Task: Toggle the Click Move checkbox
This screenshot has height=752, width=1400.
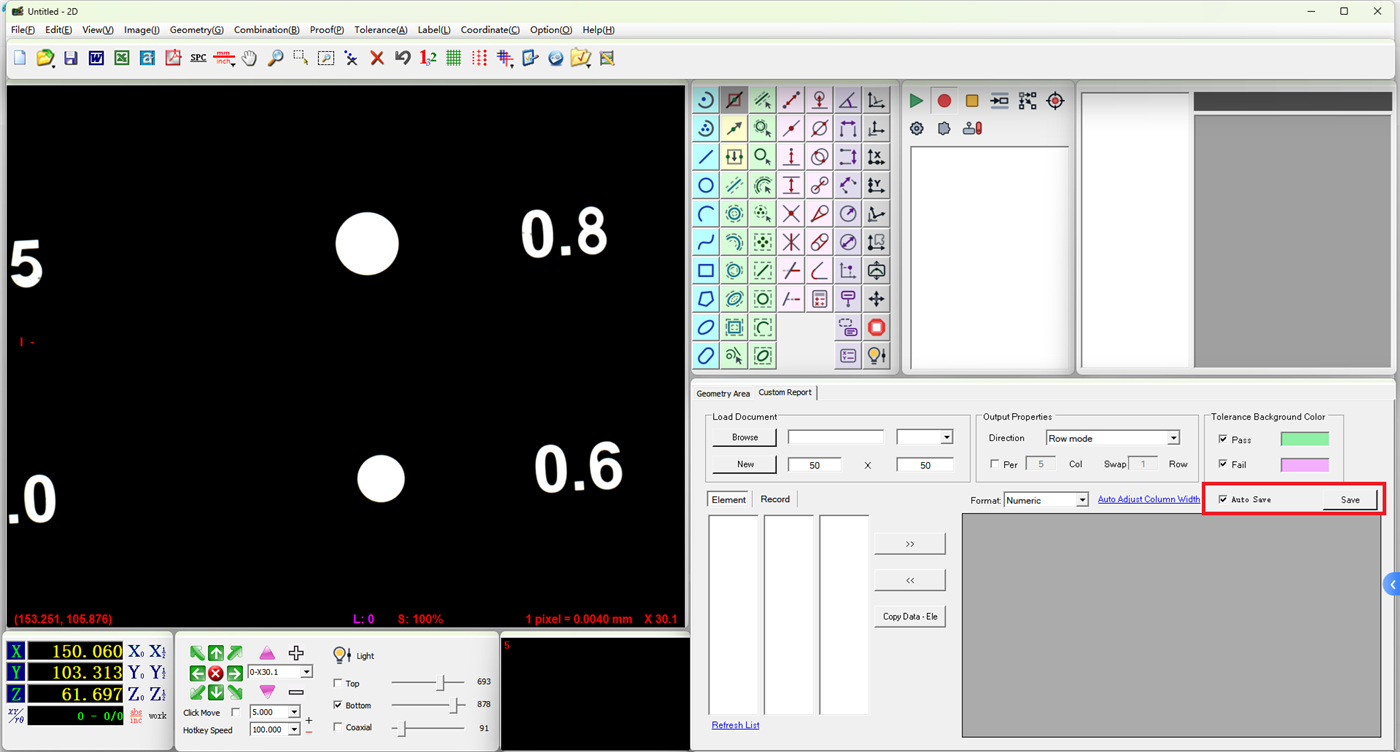Action: (236, 712)
